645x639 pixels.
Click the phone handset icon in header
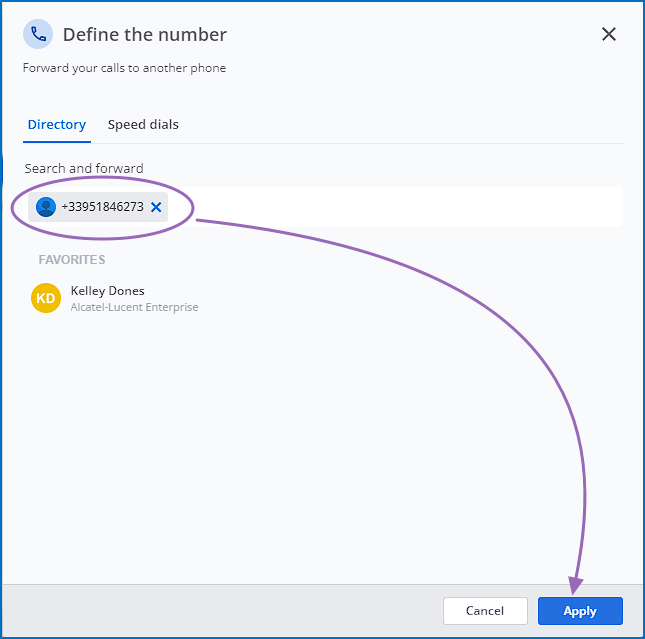(38, 34)
